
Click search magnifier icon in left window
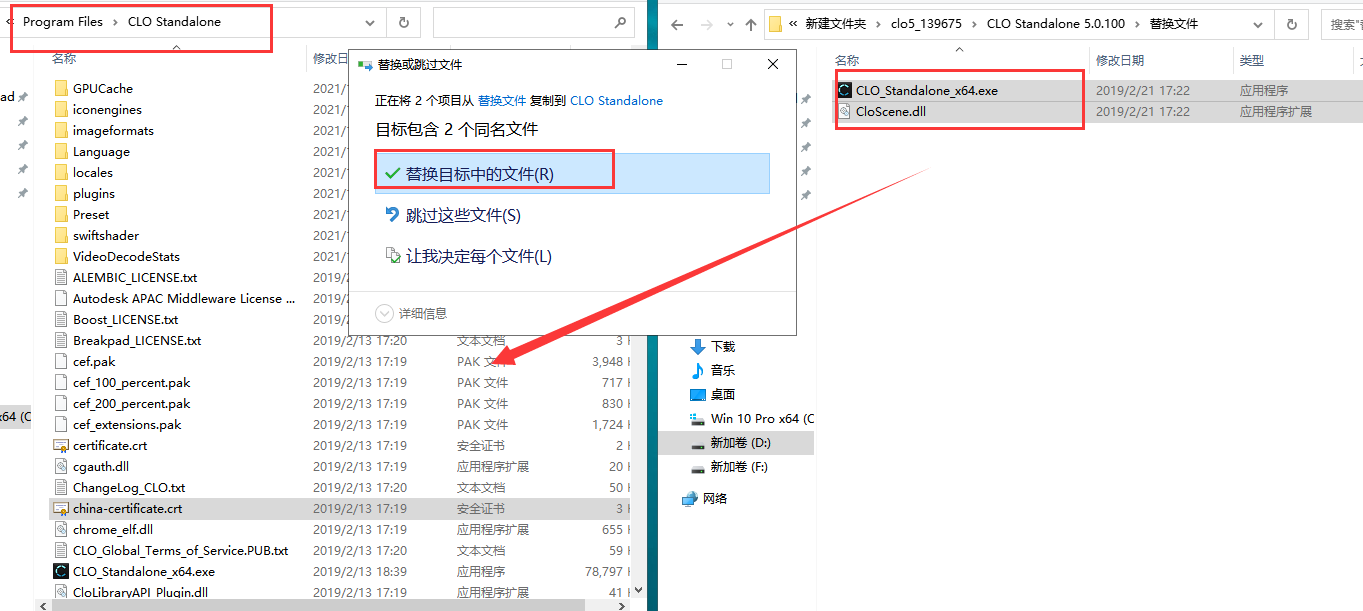click(620, 22)
